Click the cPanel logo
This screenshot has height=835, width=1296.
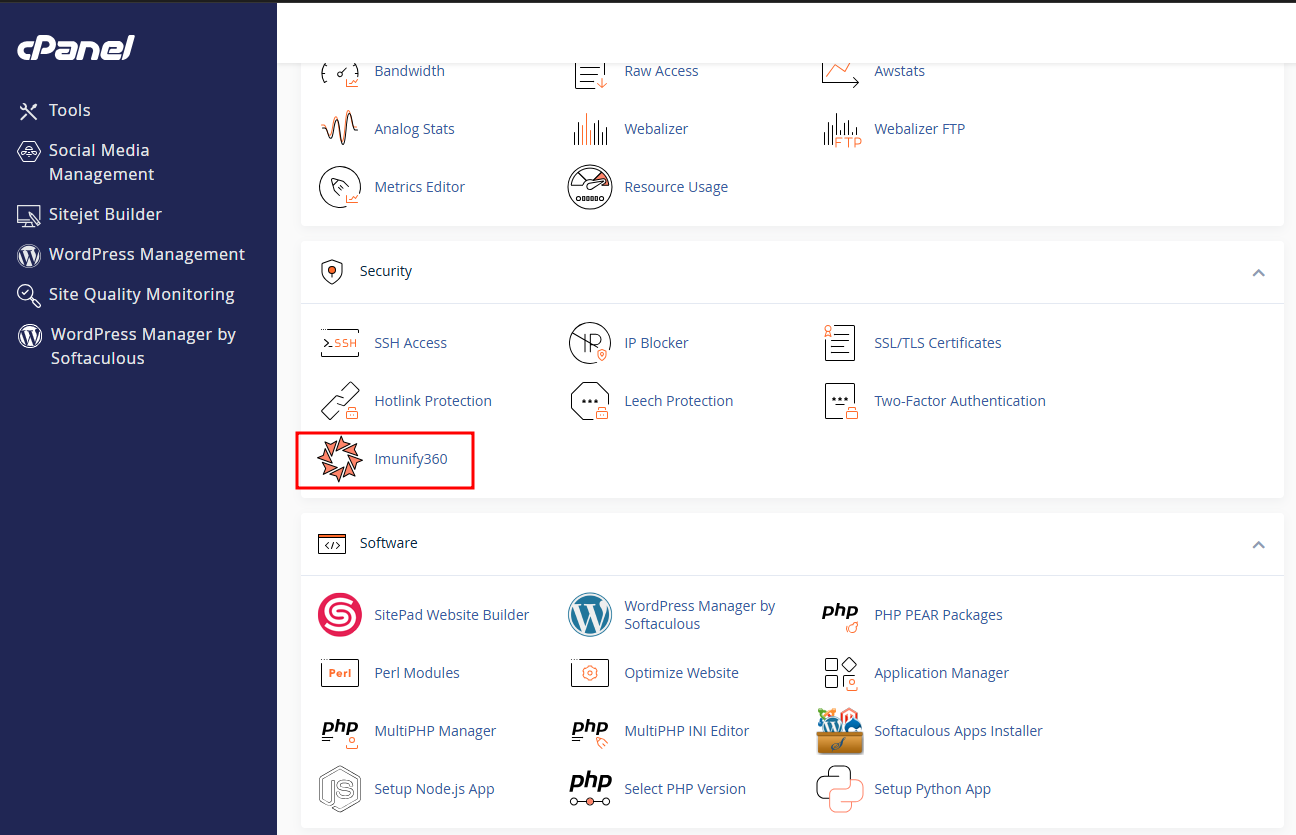[76, 48]
